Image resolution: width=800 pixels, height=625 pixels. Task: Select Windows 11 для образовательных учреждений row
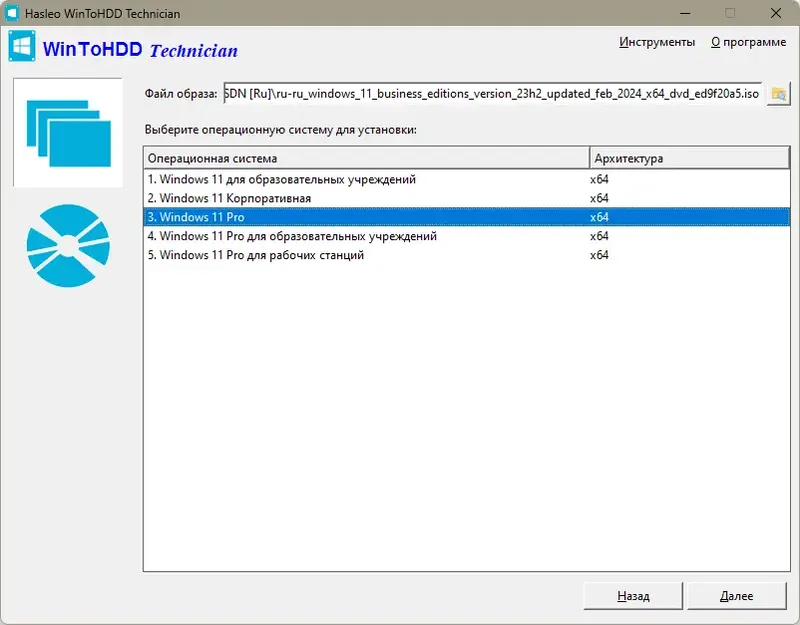(x=466, y=179)
